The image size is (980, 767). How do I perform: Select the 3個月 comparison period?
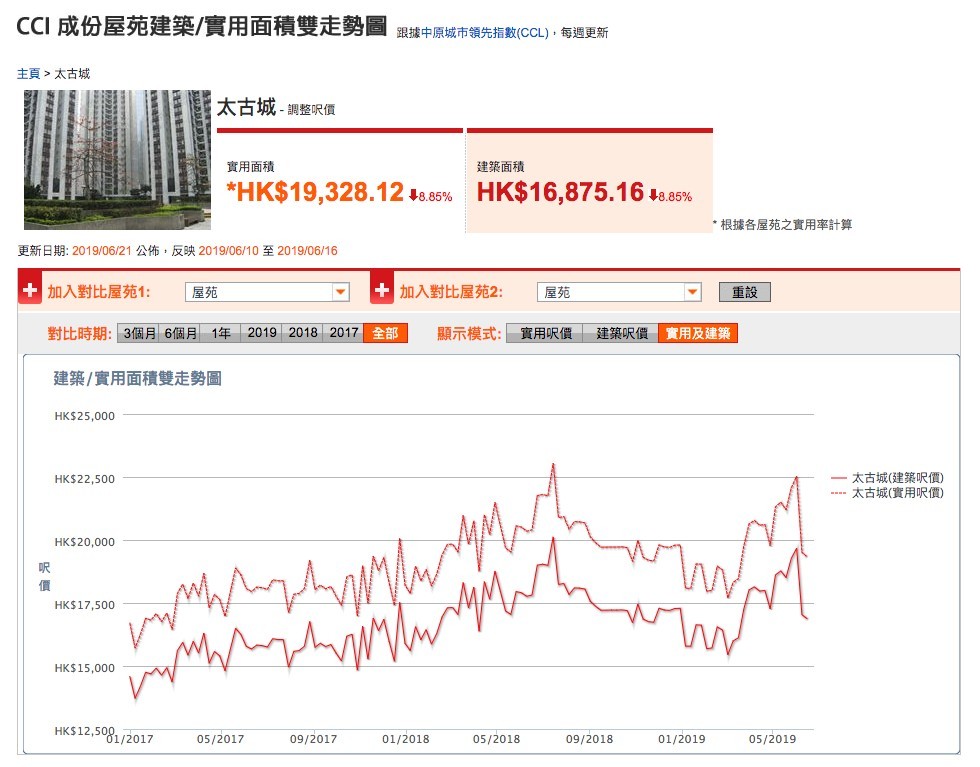pos(138,333)
